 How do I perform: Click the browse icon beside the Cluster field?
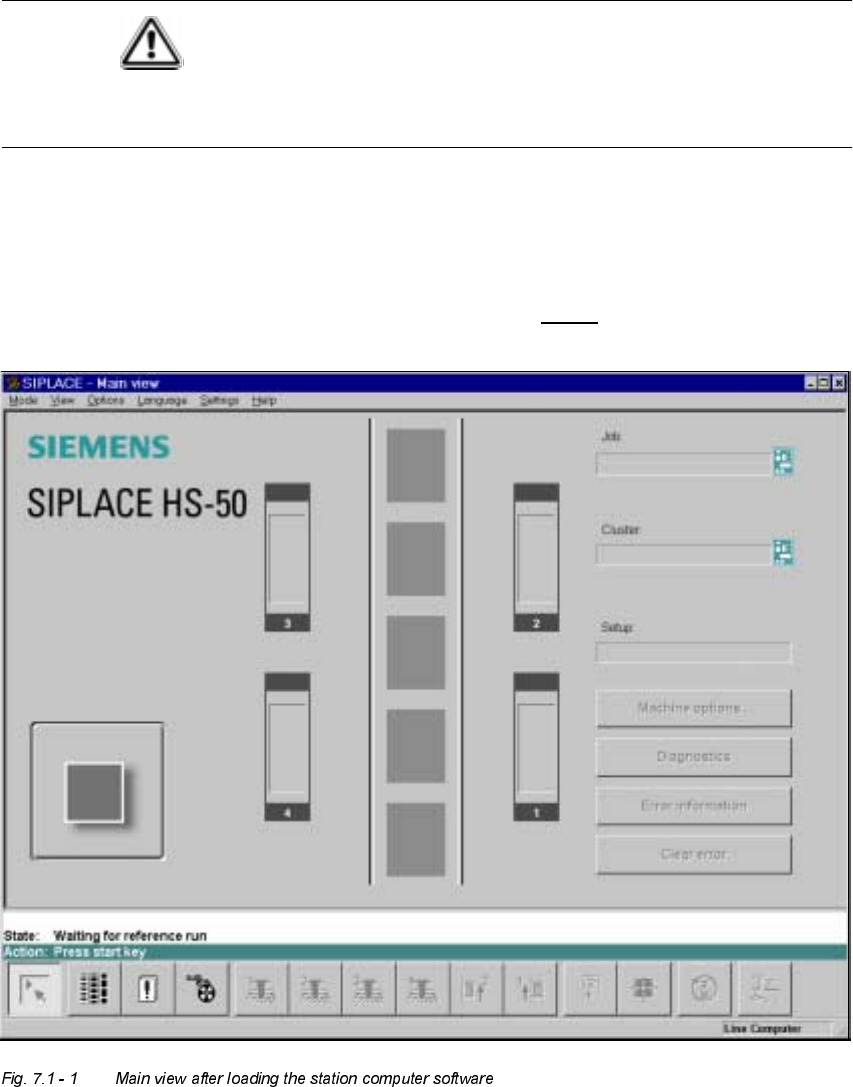[x=784, y=552]
